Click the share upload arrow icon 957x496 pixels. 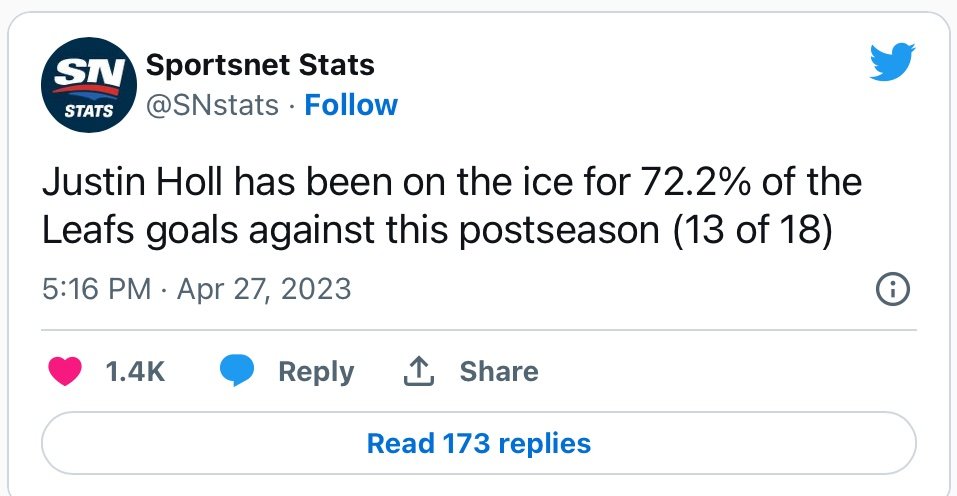click(418, 371)
